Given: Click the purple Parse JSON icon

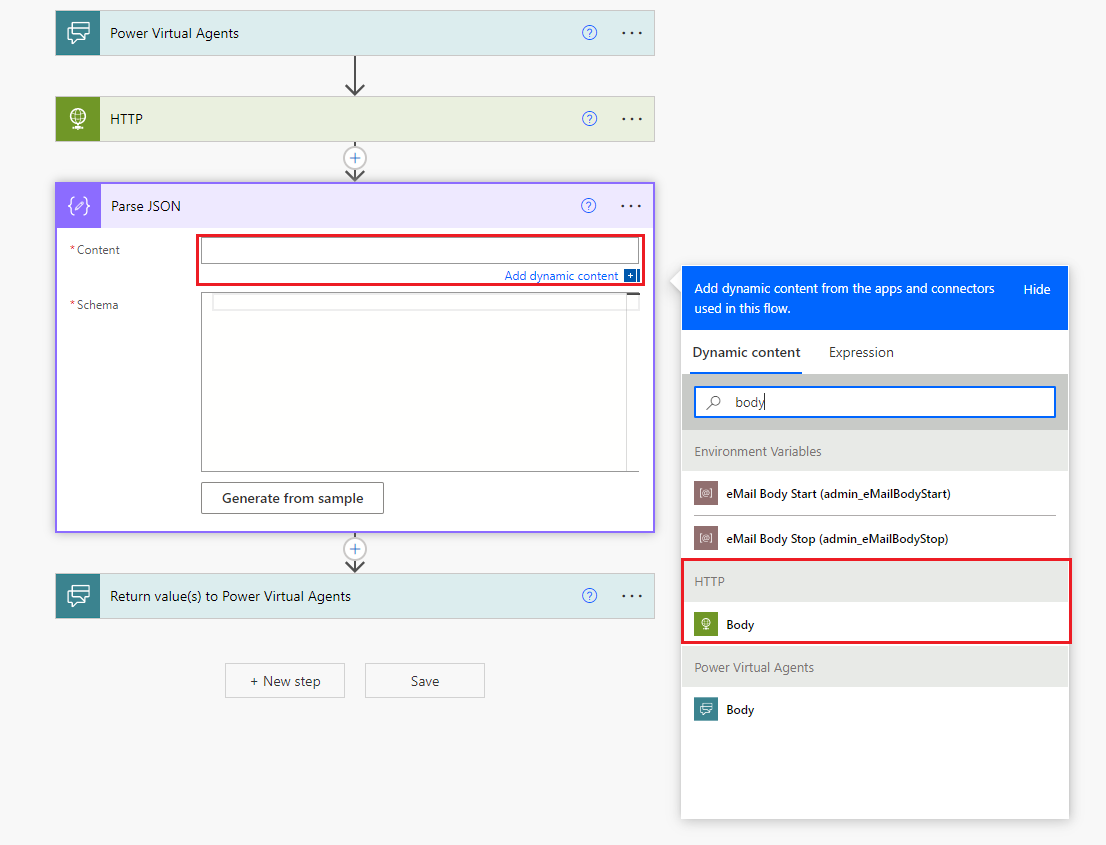Looking at the screenshot, I should [79, 206].
